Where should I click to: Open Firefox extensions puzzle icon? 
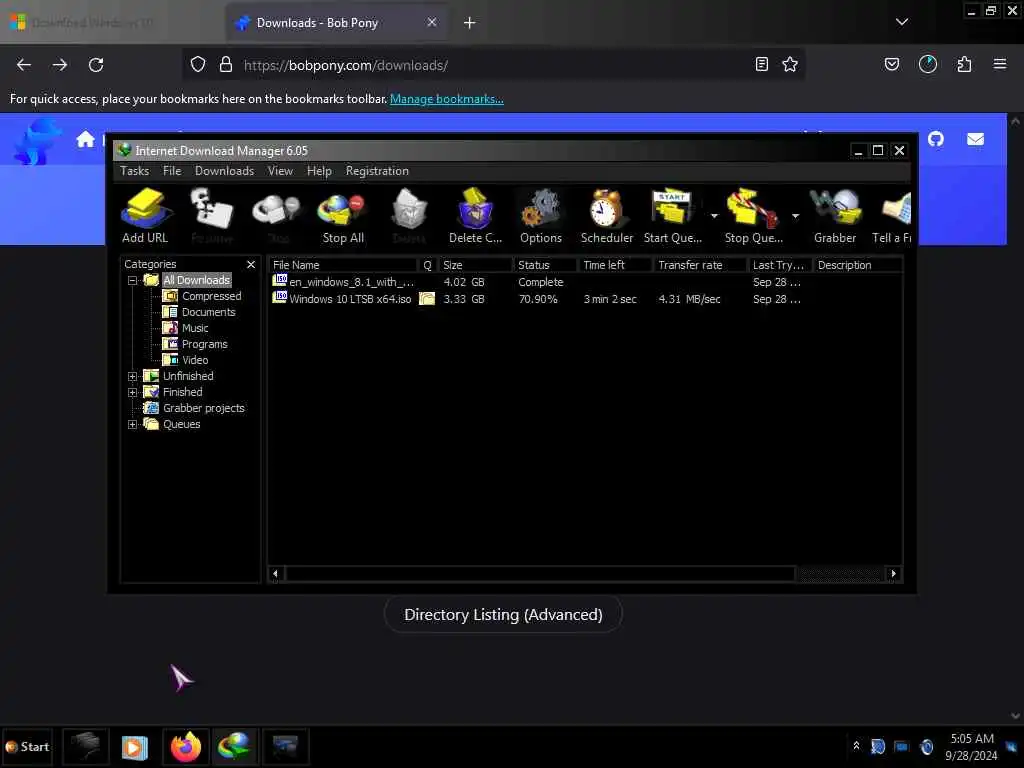pos(964,64)
